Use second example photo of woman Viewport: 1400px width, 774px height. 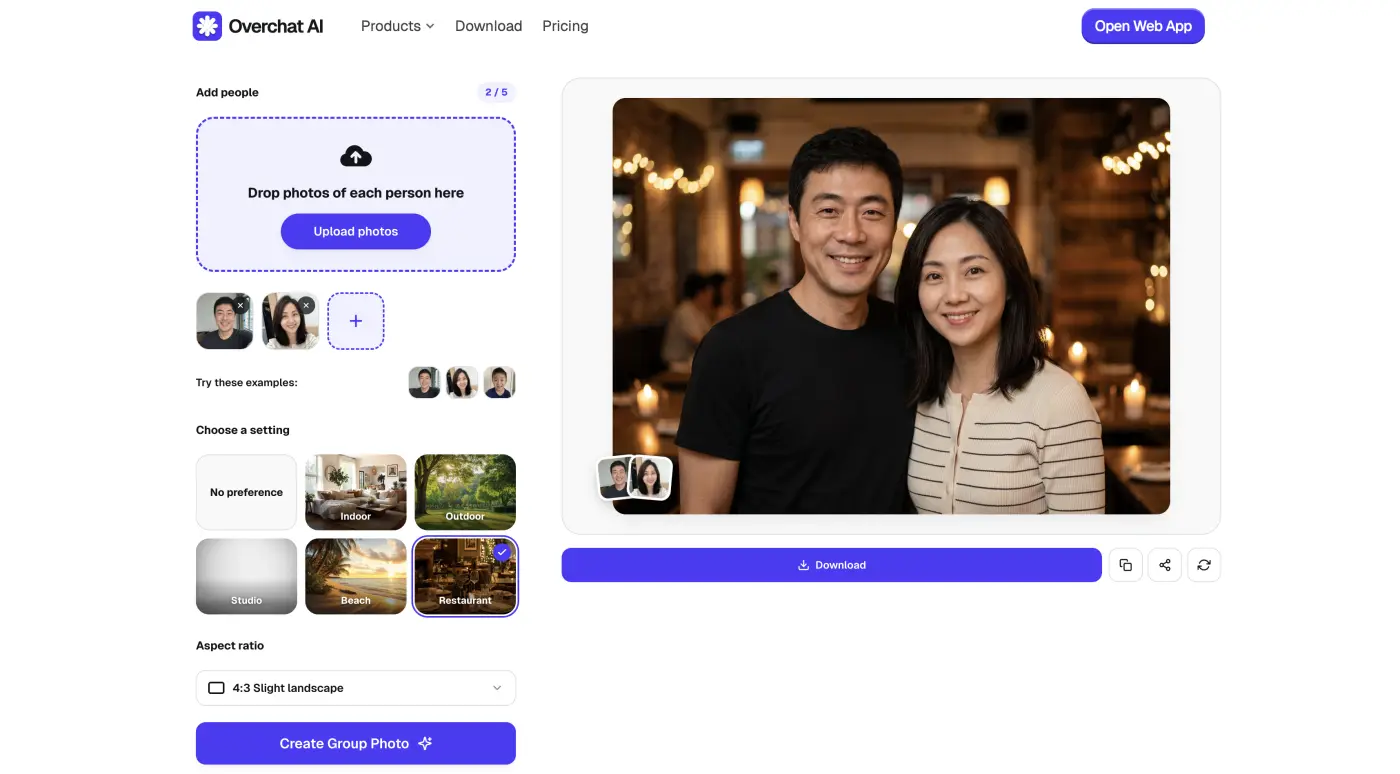point(462,382)
